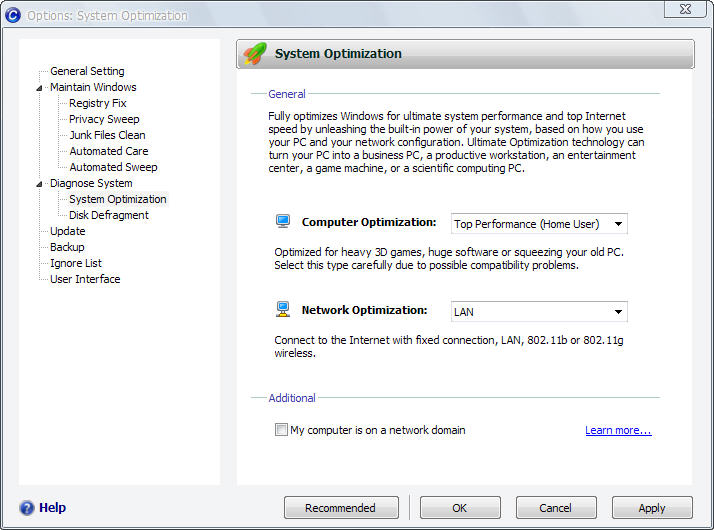Open the Registry Fix options page

[97, 103]
